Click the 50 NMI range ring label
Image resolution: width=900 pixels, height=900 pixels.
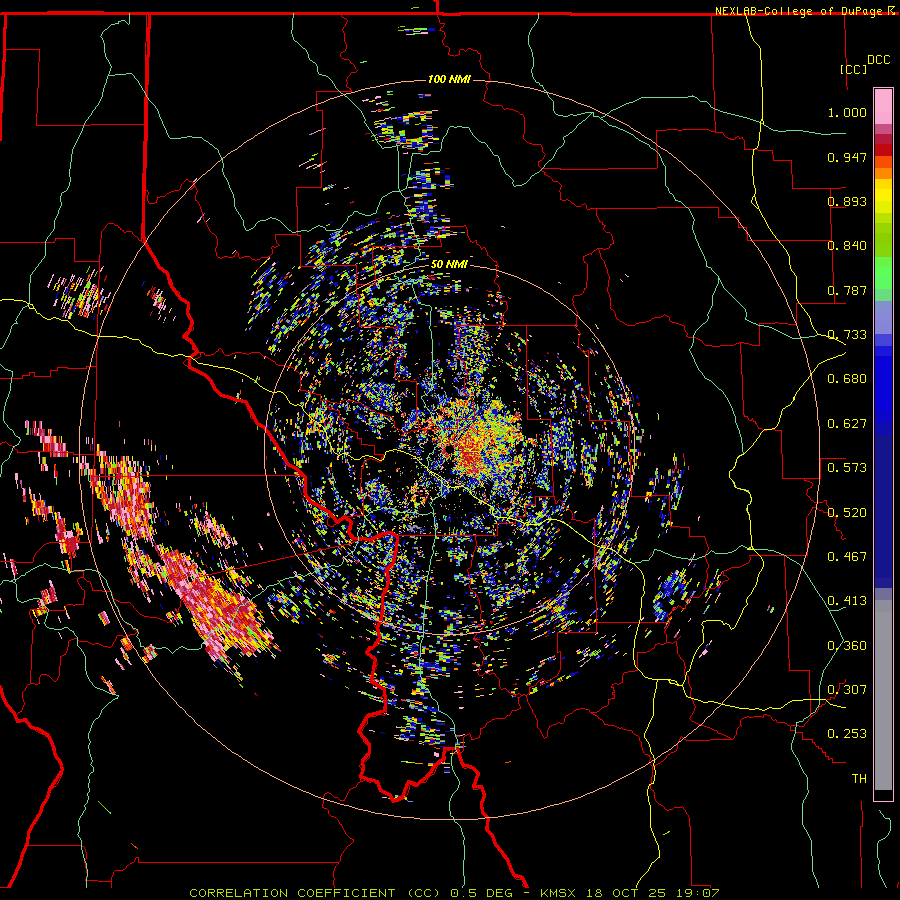(x=449, y=264)
